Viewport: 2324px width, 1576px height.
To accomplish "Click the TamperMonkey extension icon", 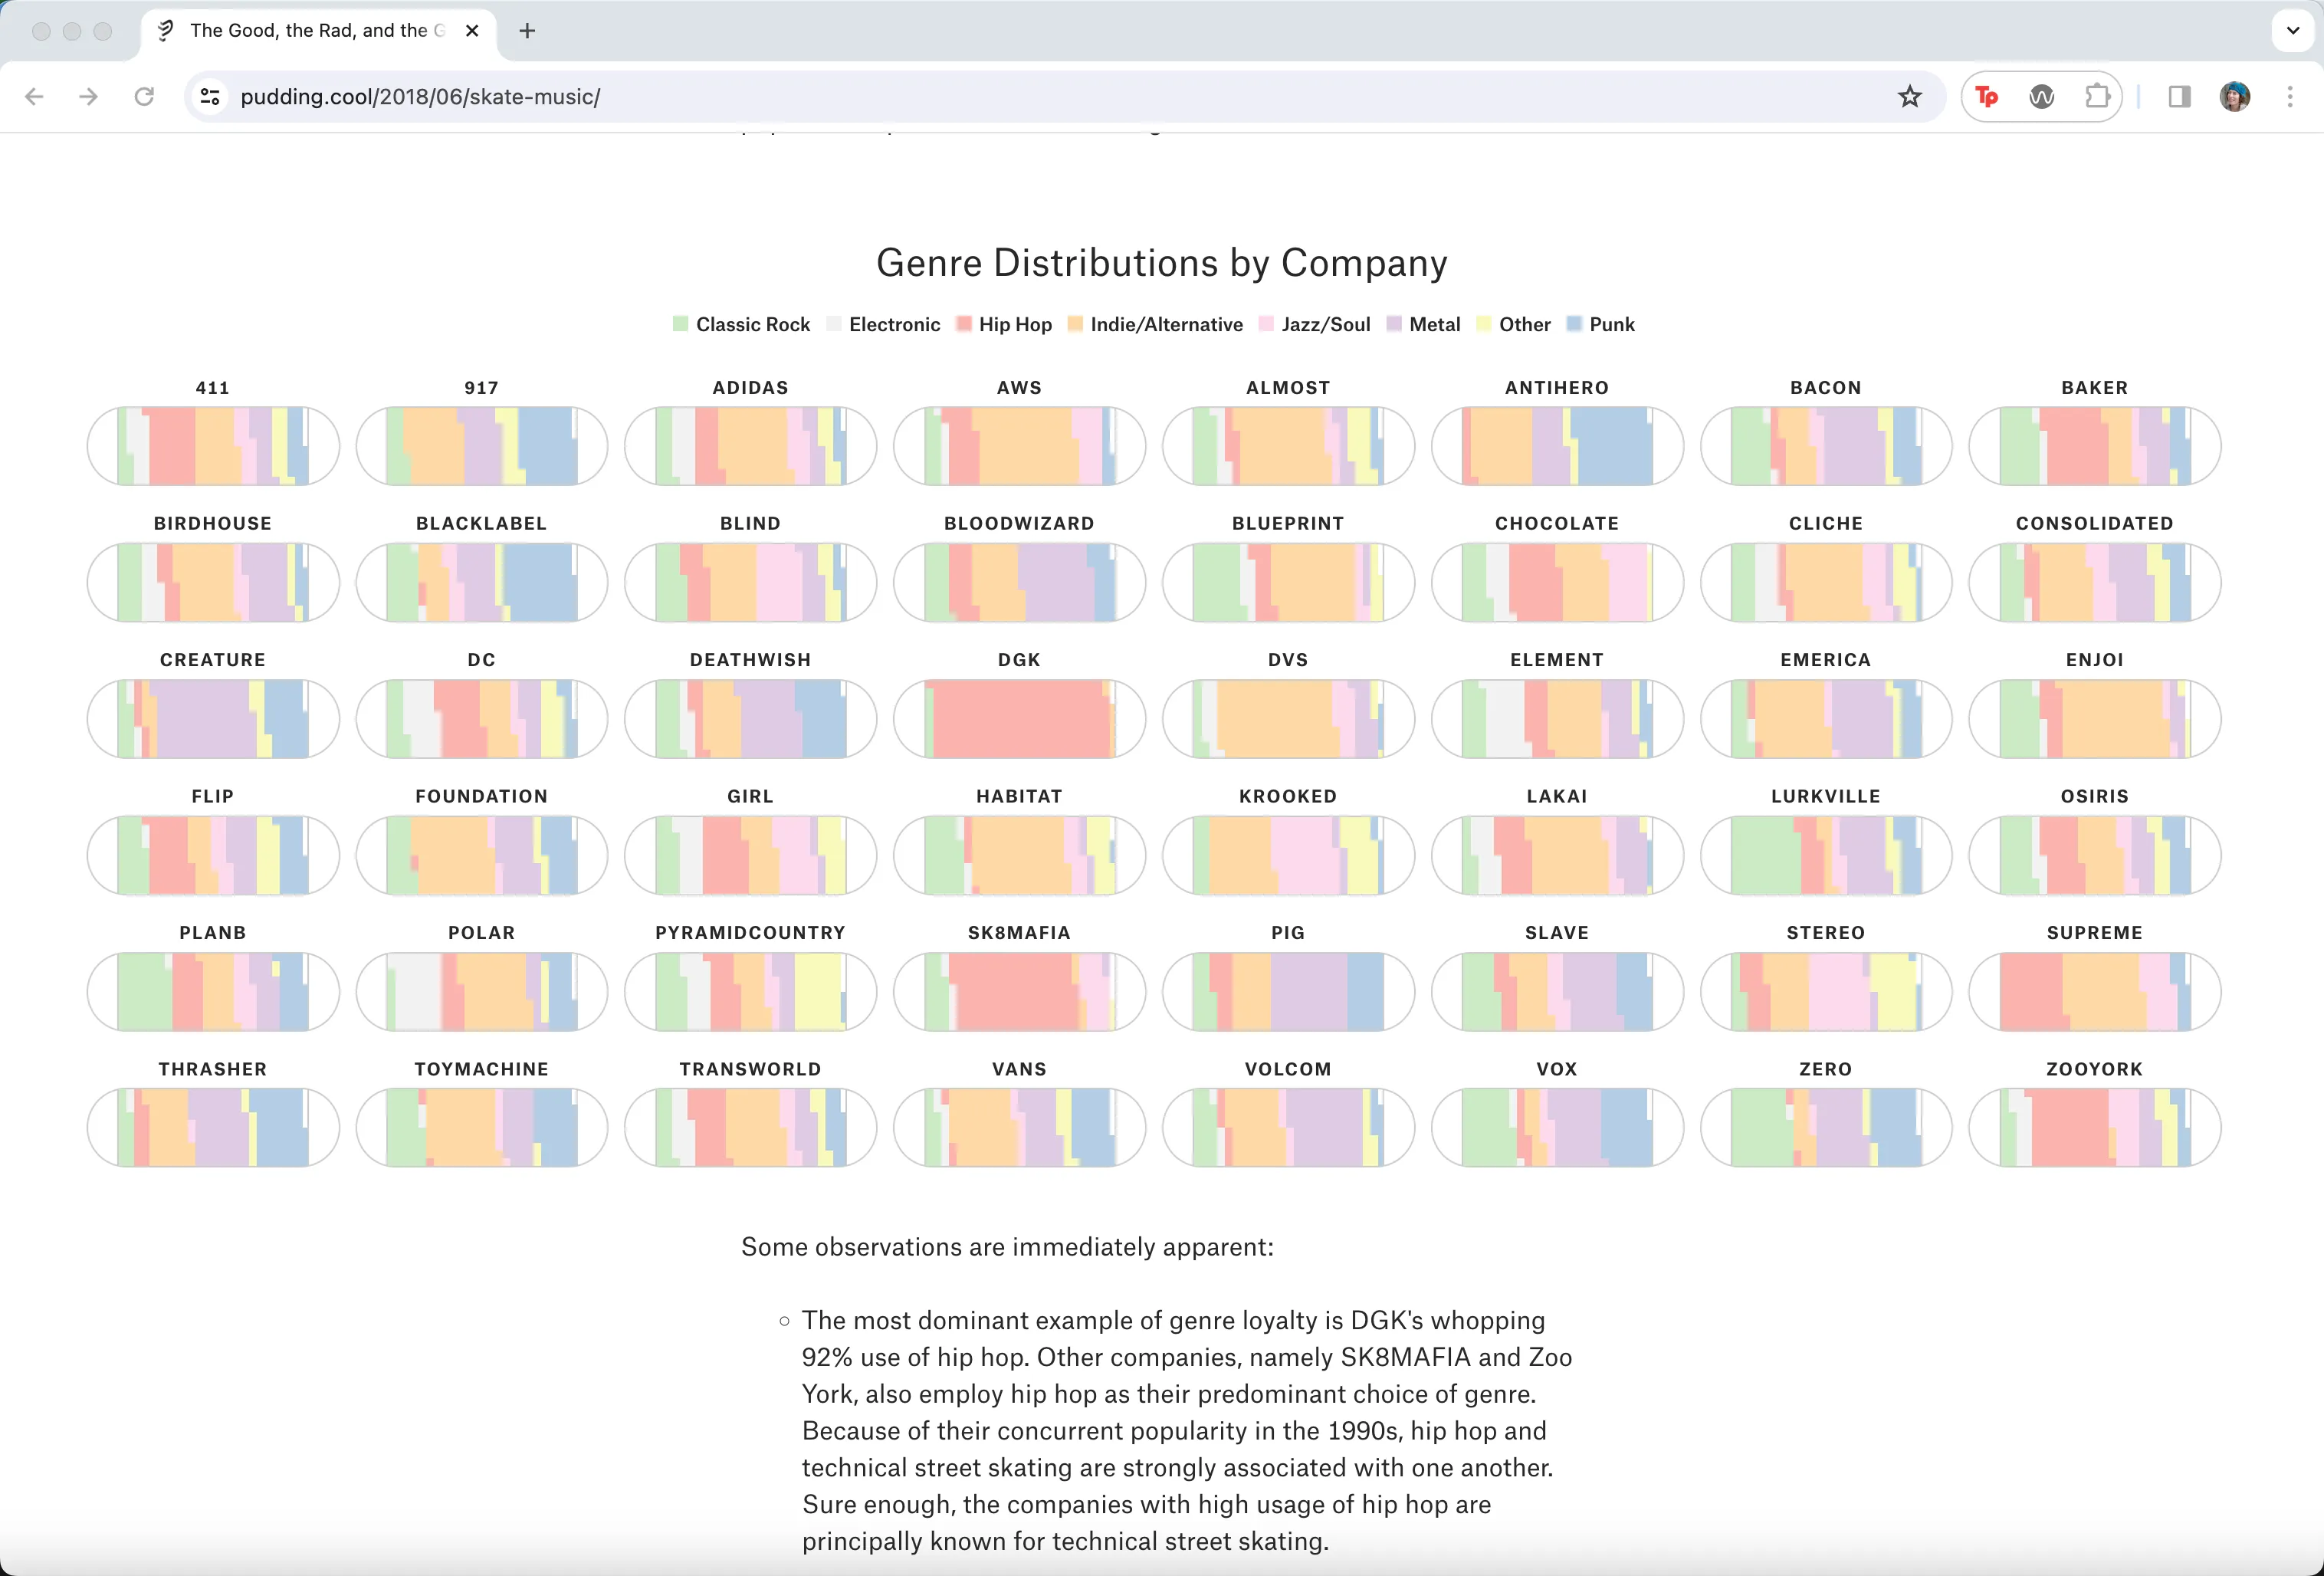I will 1986,96.
